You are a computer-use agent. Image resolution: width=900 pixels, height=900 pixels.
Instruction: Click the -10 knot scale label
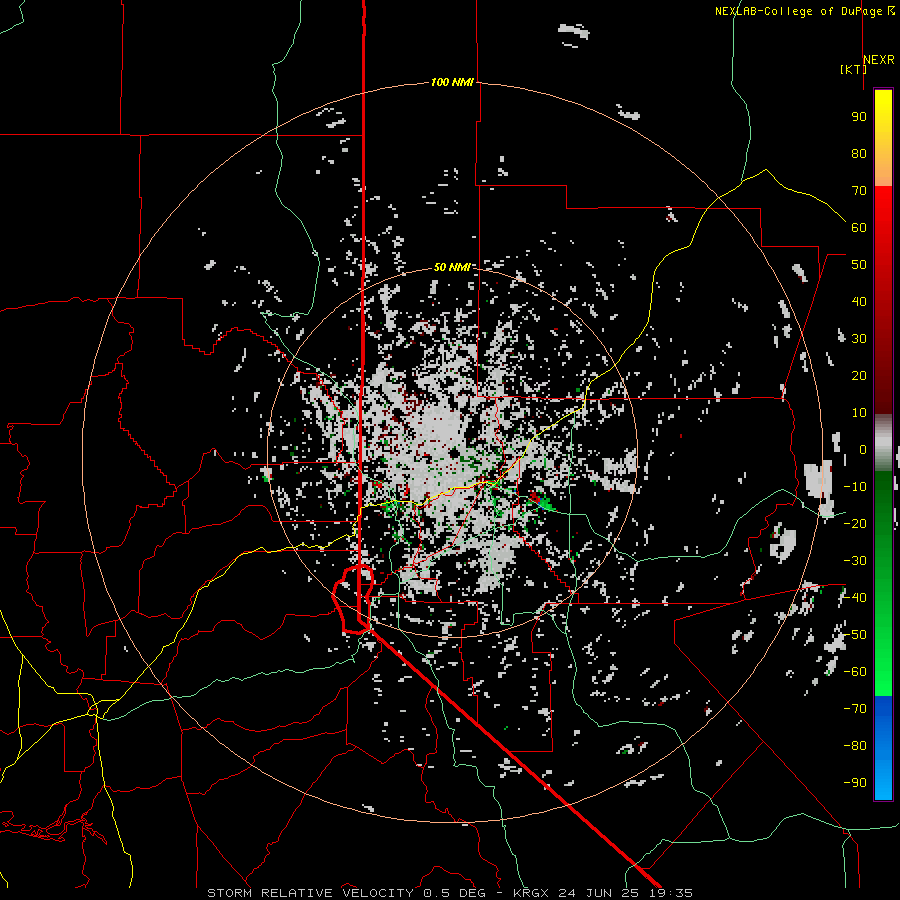(x=855, y=487)
